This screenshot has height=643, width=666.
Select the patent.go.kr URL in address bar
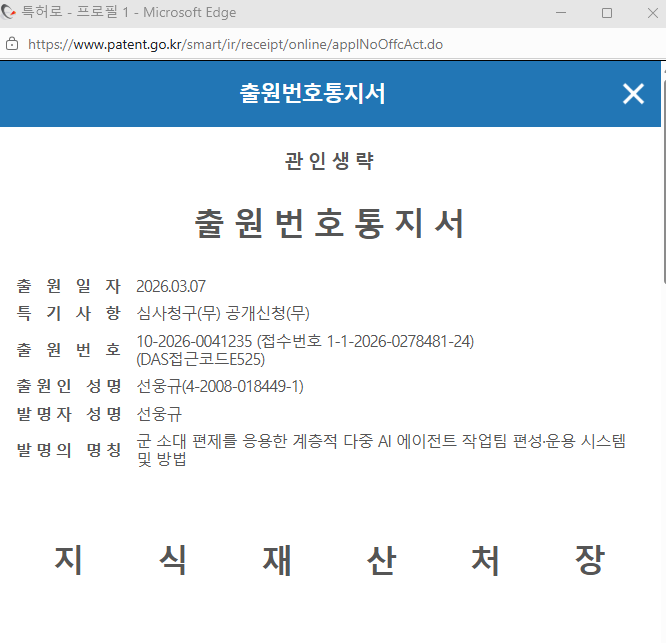click(235, 44)
